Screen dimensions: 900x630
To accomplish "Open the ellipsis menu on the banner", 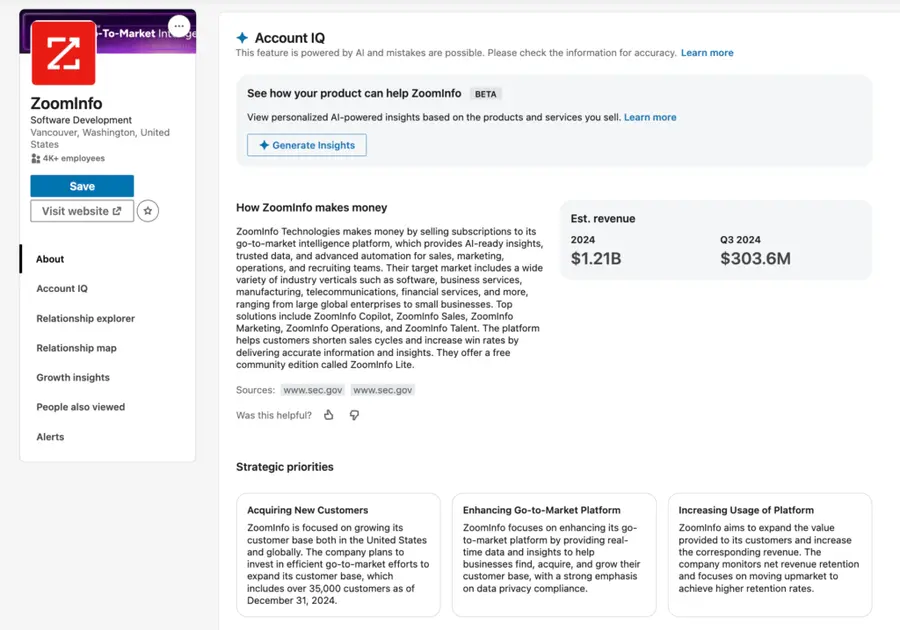I will 178,26.
